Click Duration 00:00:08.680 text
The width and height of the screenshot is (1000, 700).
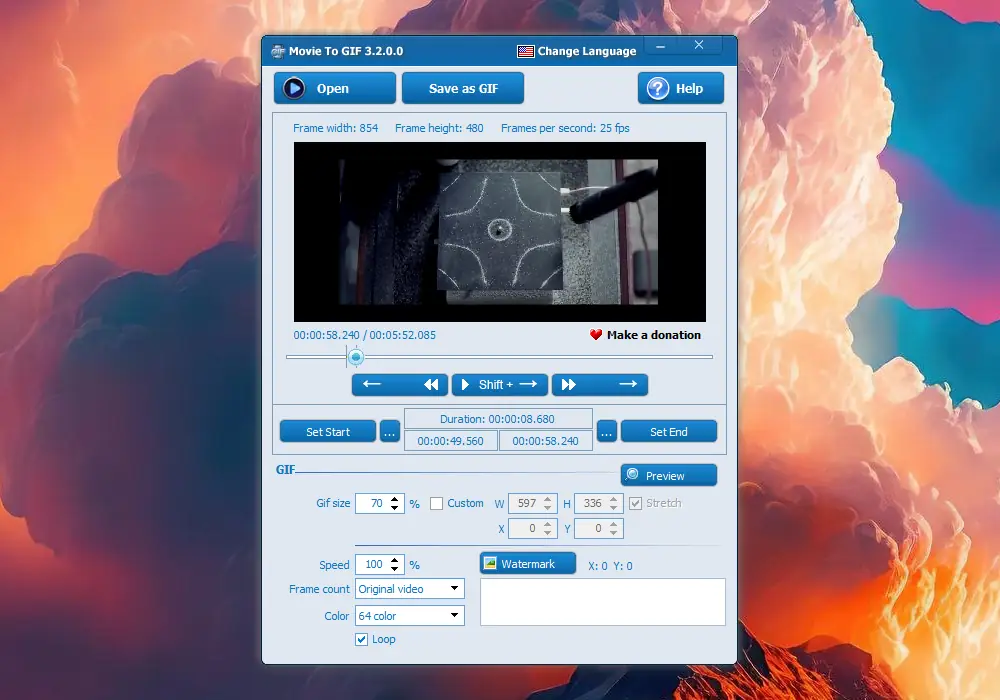[x=497, y=419]
